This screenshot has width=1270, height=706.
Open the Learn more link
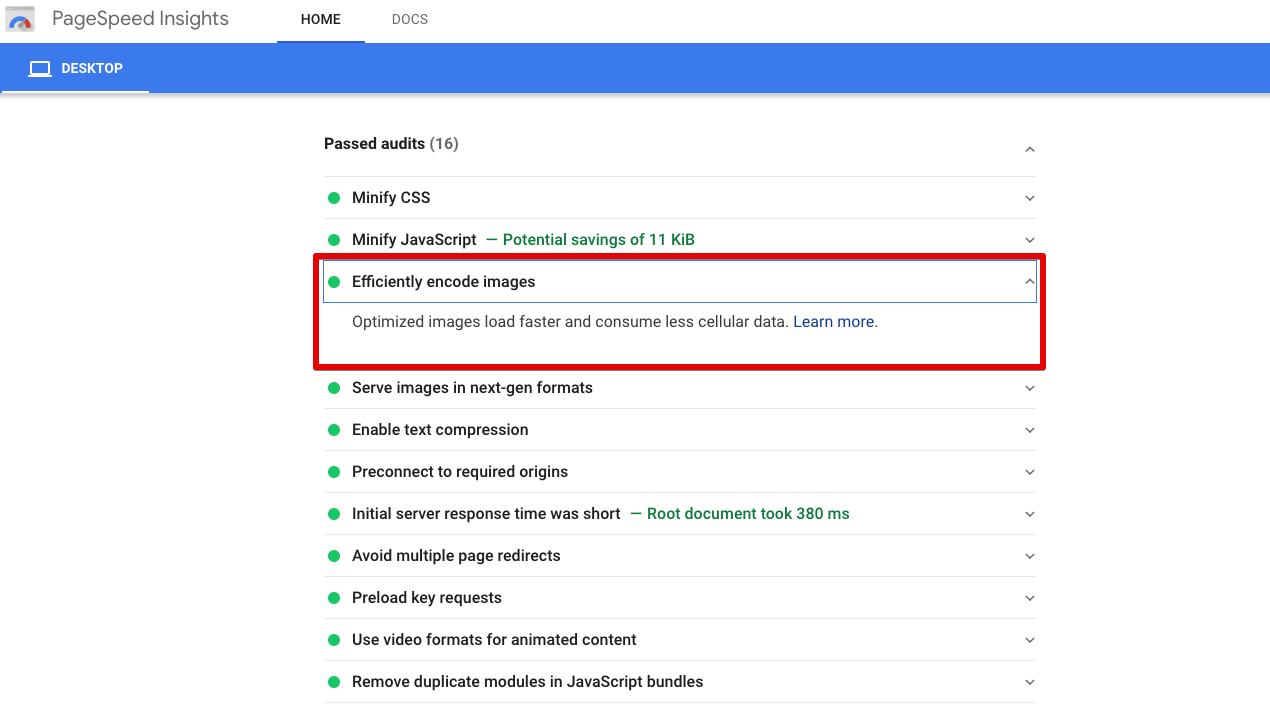click(834, 322)
